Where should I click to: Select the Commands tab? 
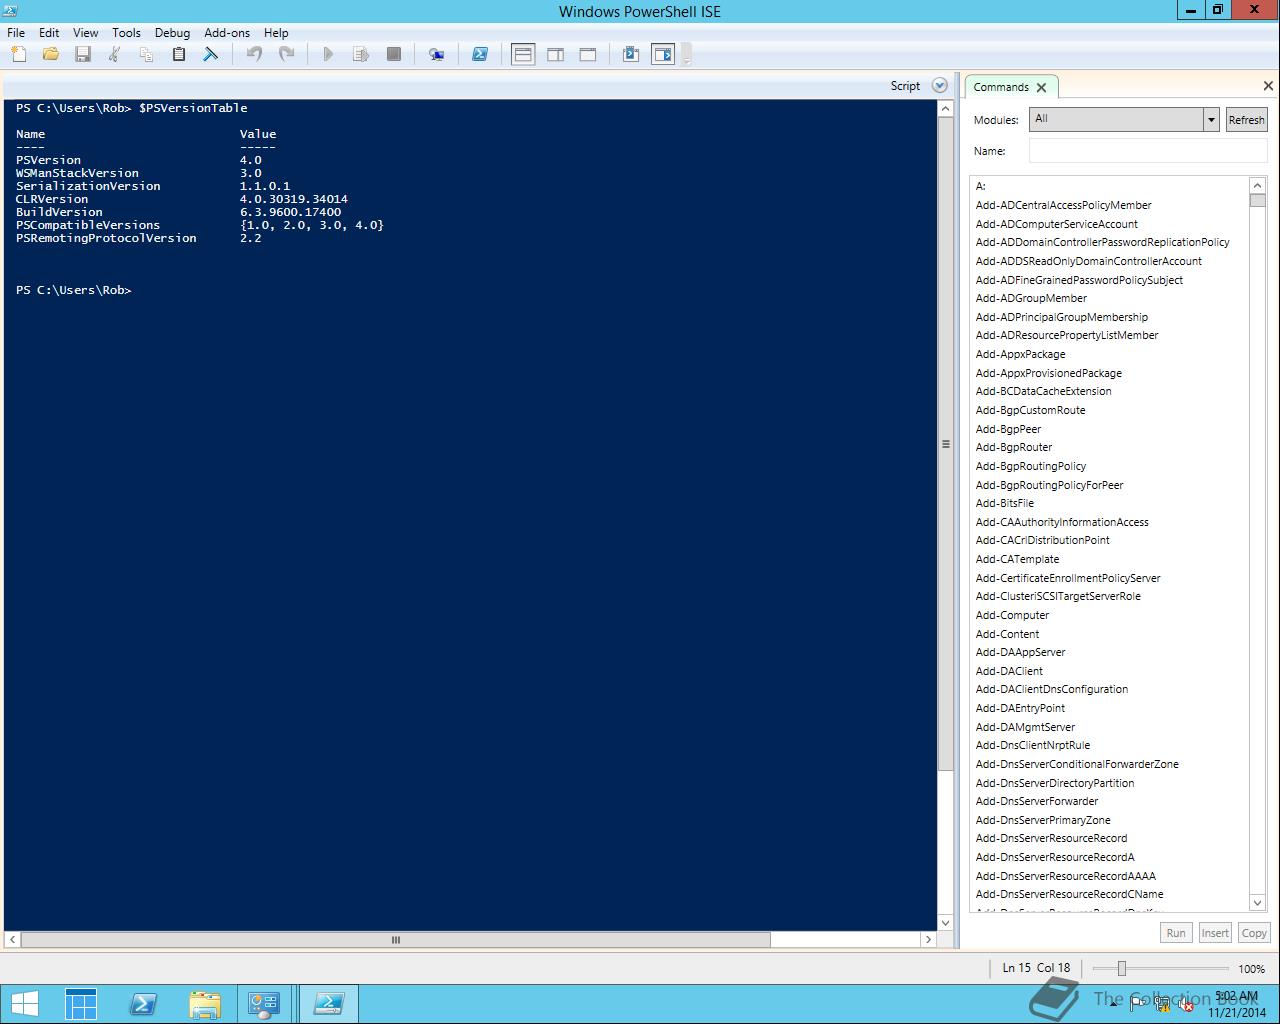click(1001, 87)
